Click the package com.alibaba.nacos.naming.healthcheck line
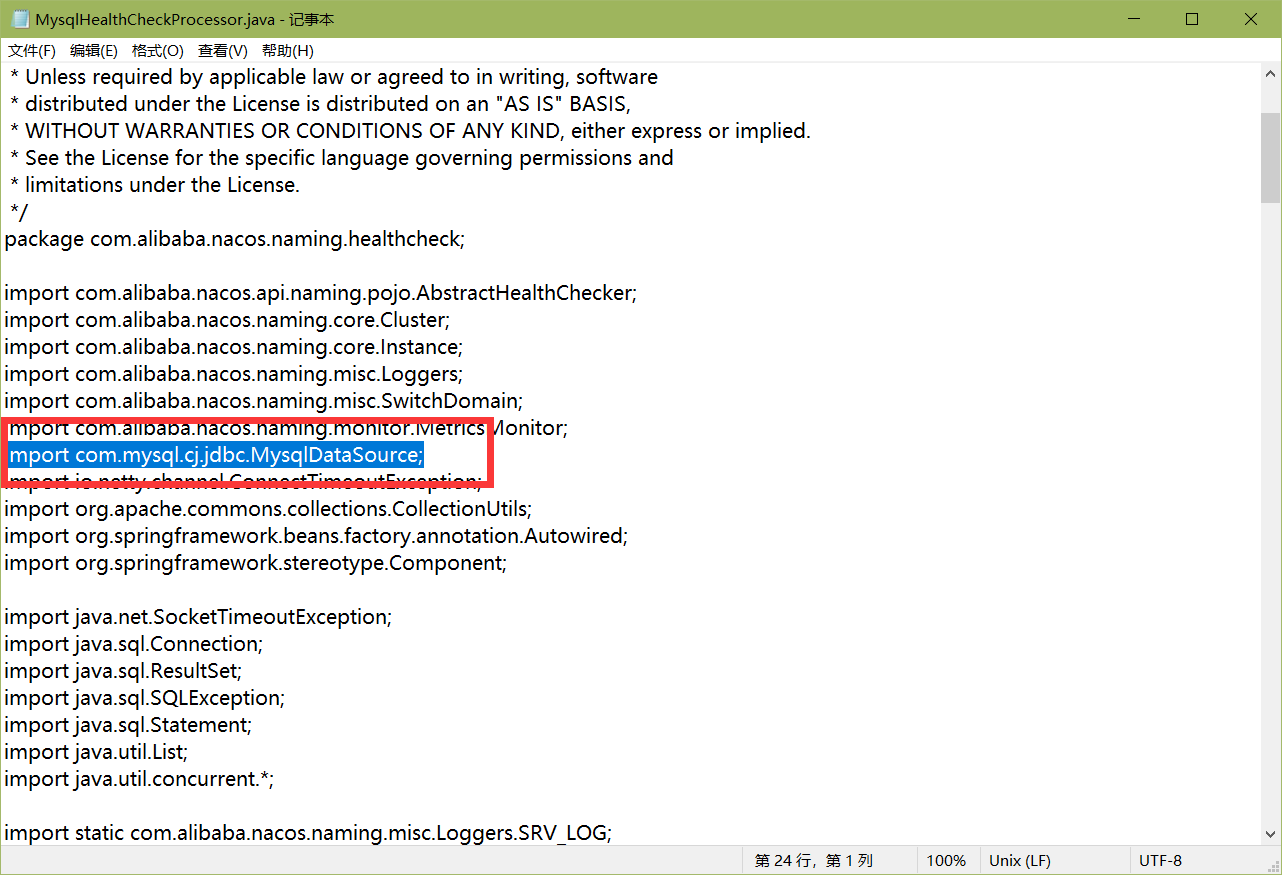Image resolution: width=1282 pixels, height=875 pixels. [235, 239]
